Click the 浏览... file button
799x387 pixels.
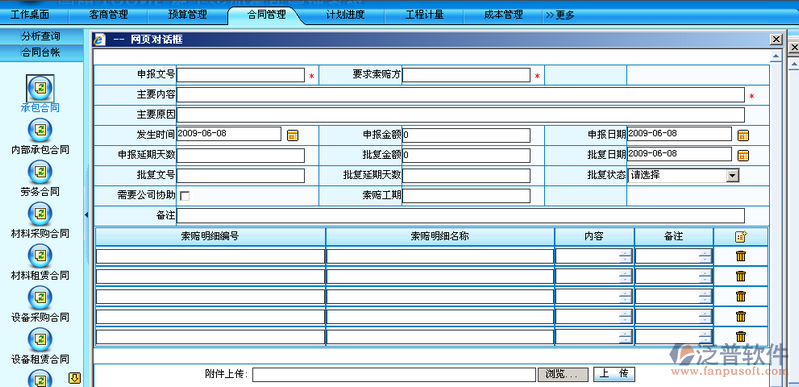[563, 374]
